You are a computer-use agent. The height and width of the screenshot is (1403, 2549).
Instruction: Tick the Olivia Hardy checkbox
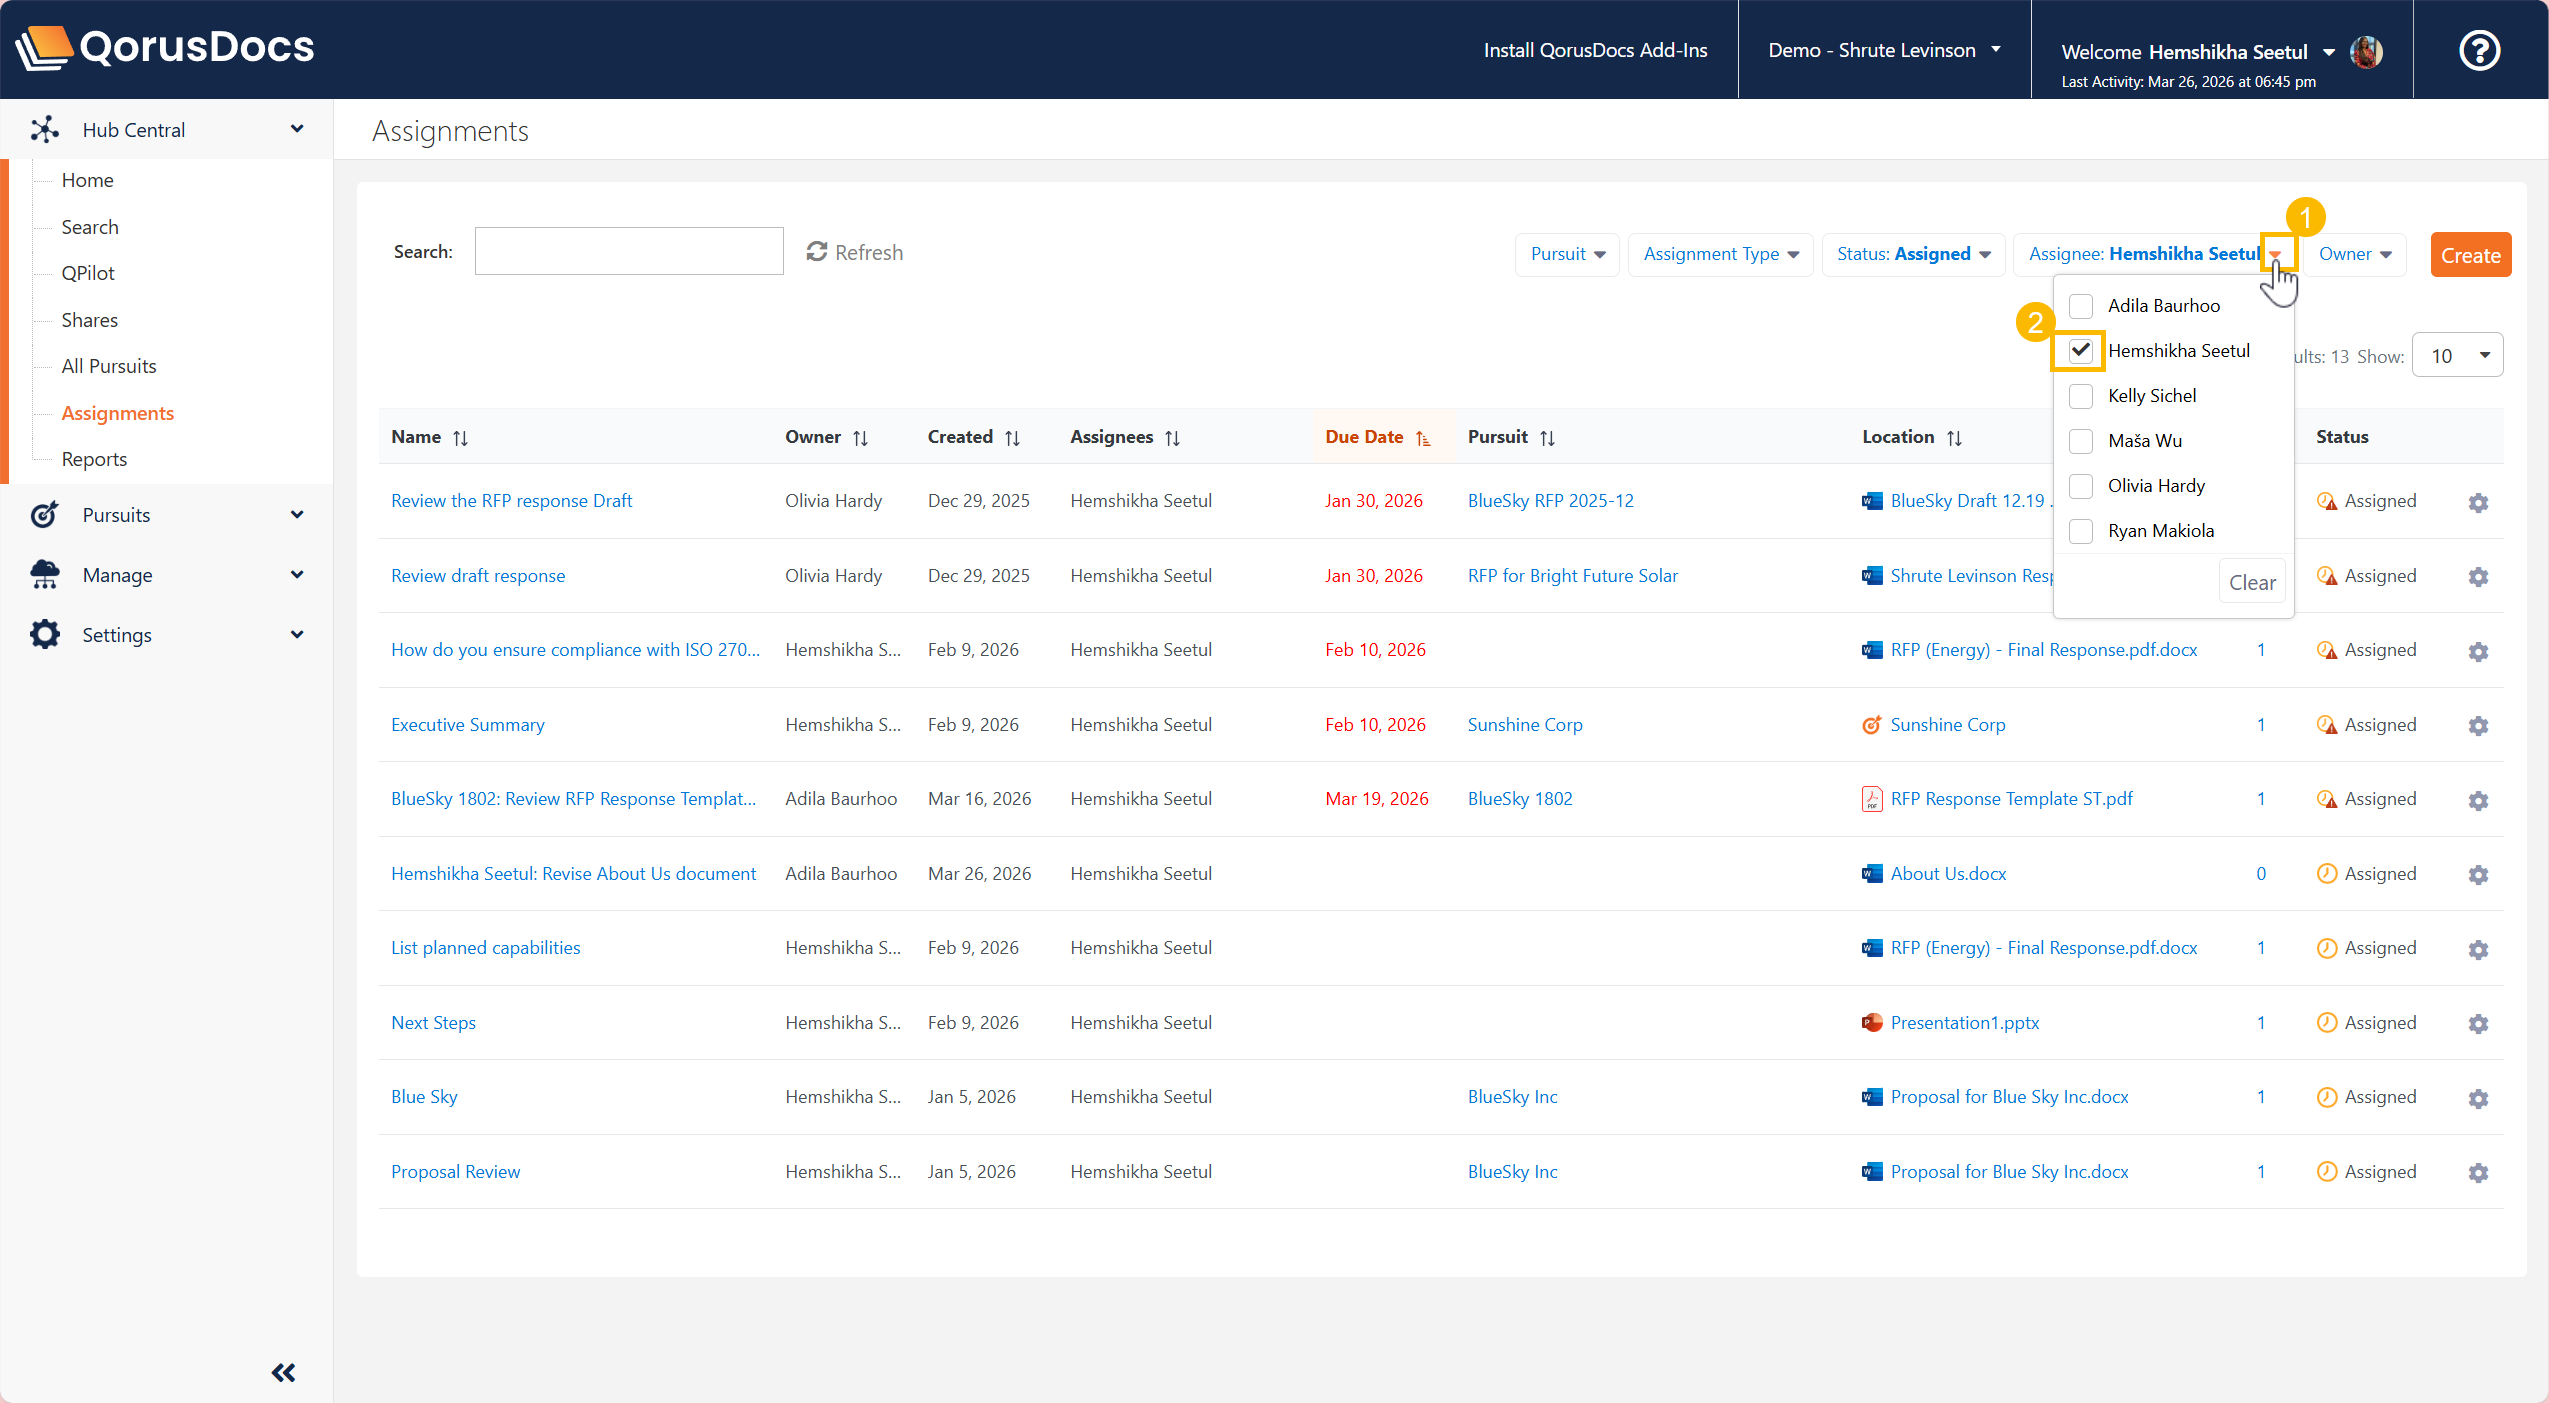click(2081, 486)
